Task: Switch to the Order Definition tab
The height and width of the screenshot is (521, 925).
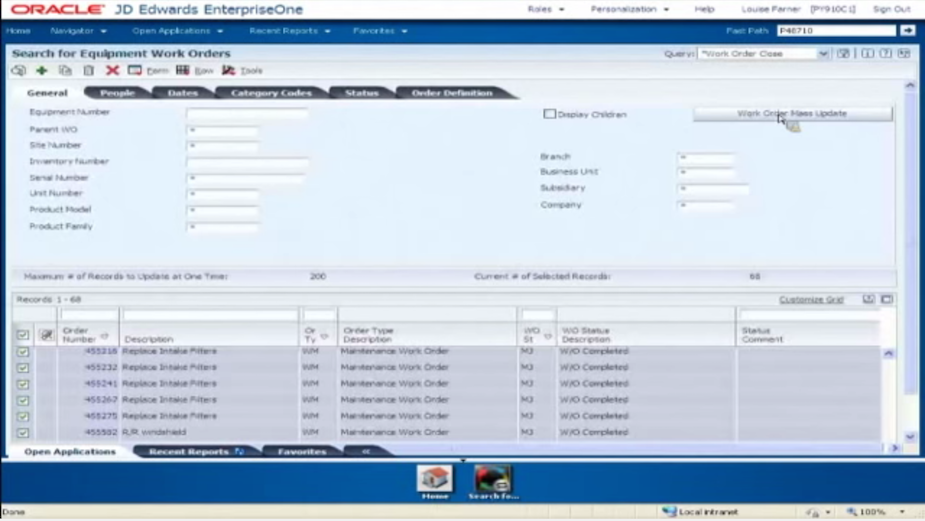Action: (x=452, y=93)
